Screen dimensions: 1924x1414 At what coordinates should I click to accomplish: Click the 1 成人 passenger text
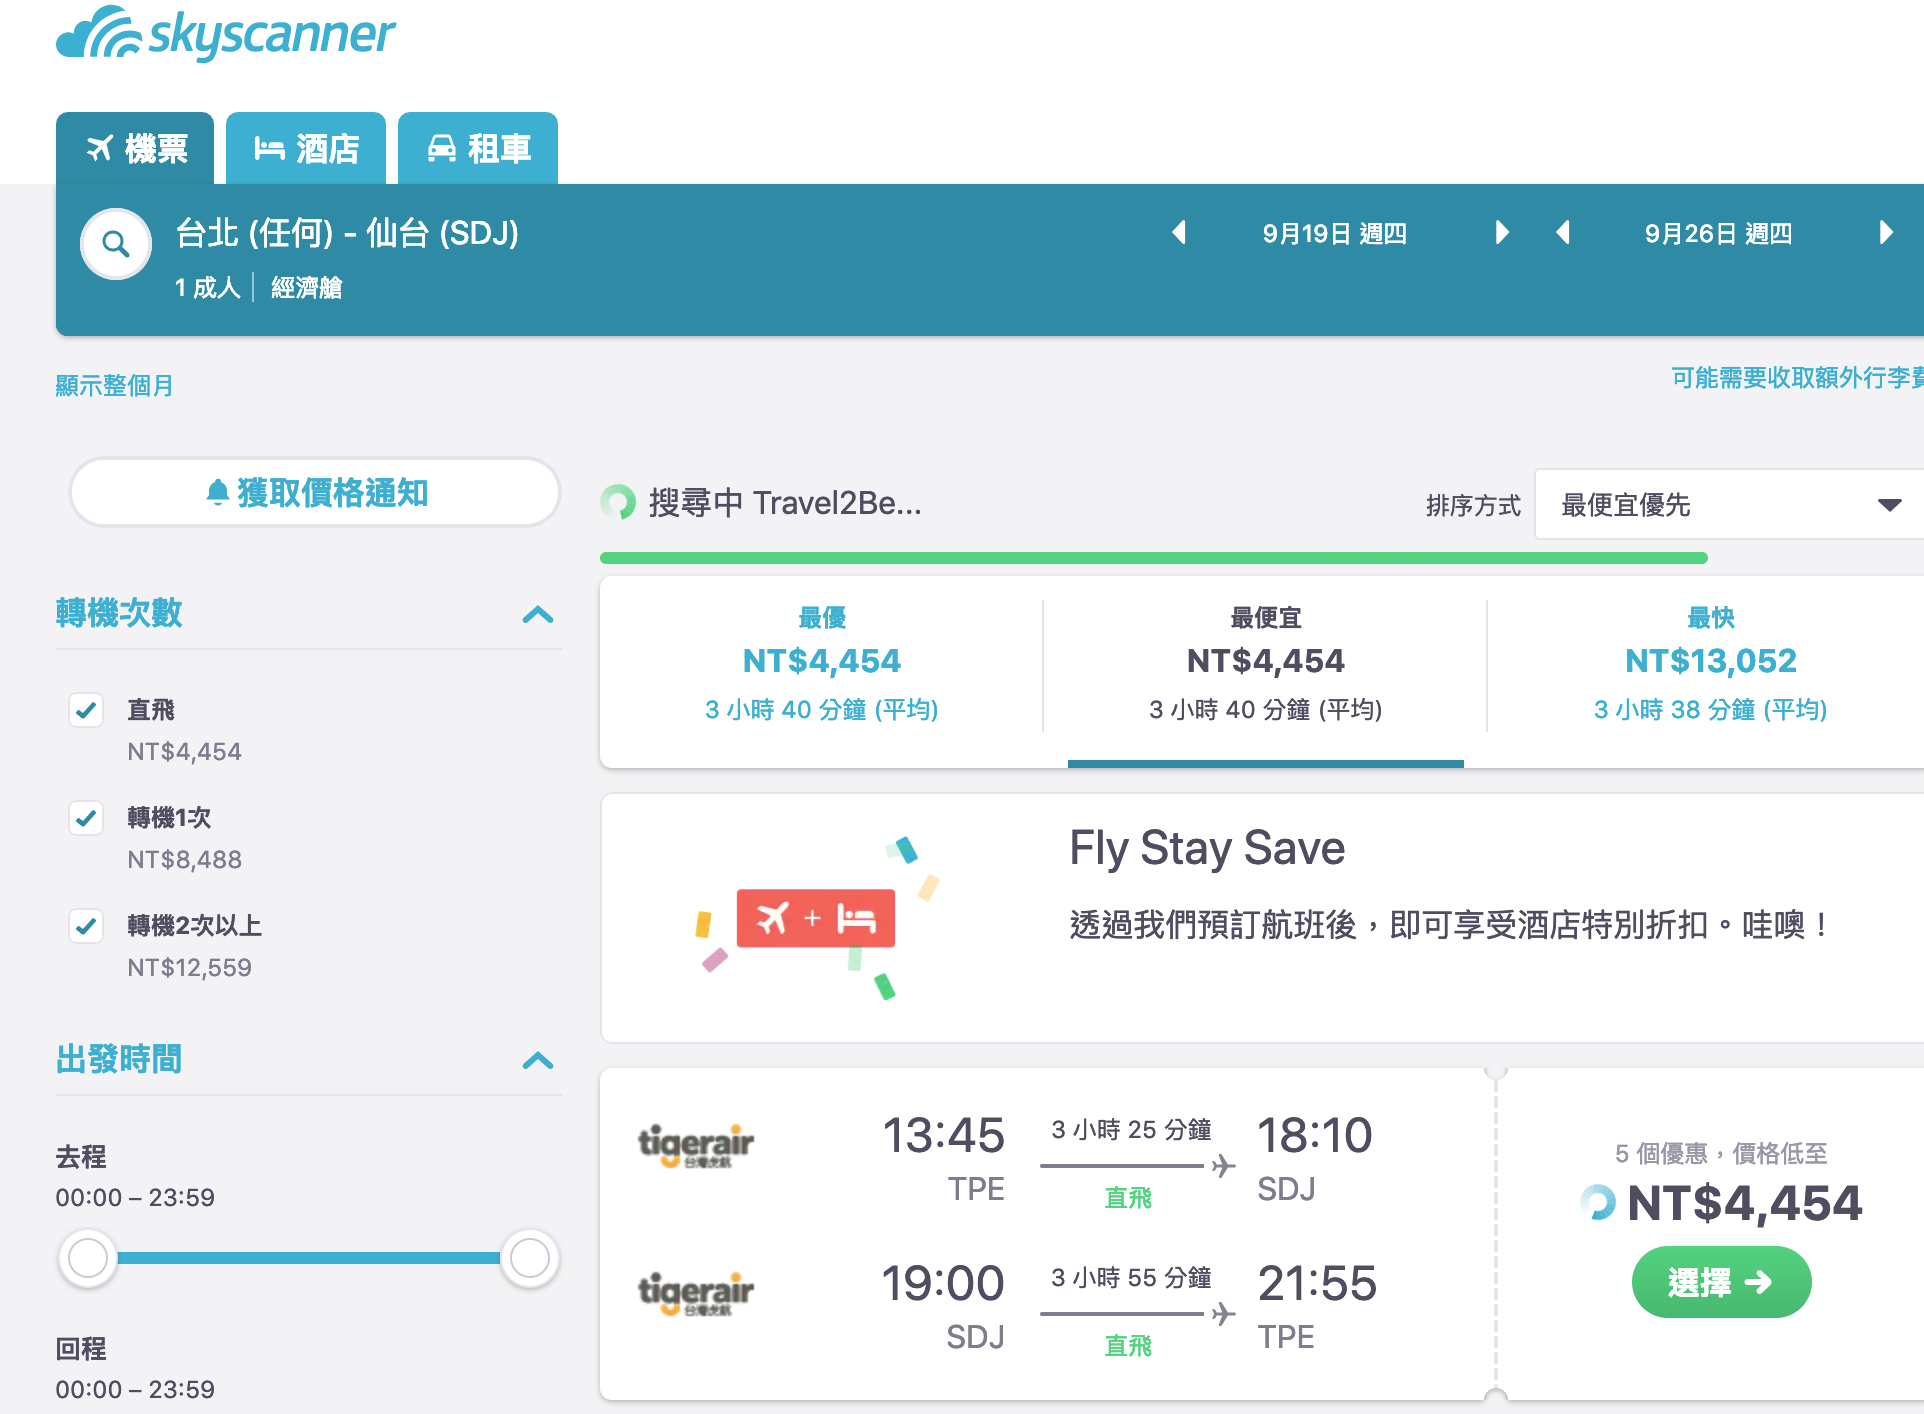(208, 288)
